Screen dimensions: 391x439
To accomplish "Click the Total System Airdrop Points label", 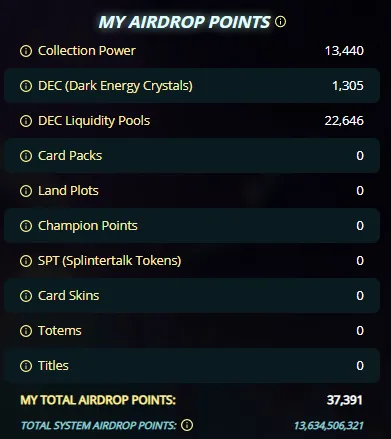I will [x=98, y=425].
